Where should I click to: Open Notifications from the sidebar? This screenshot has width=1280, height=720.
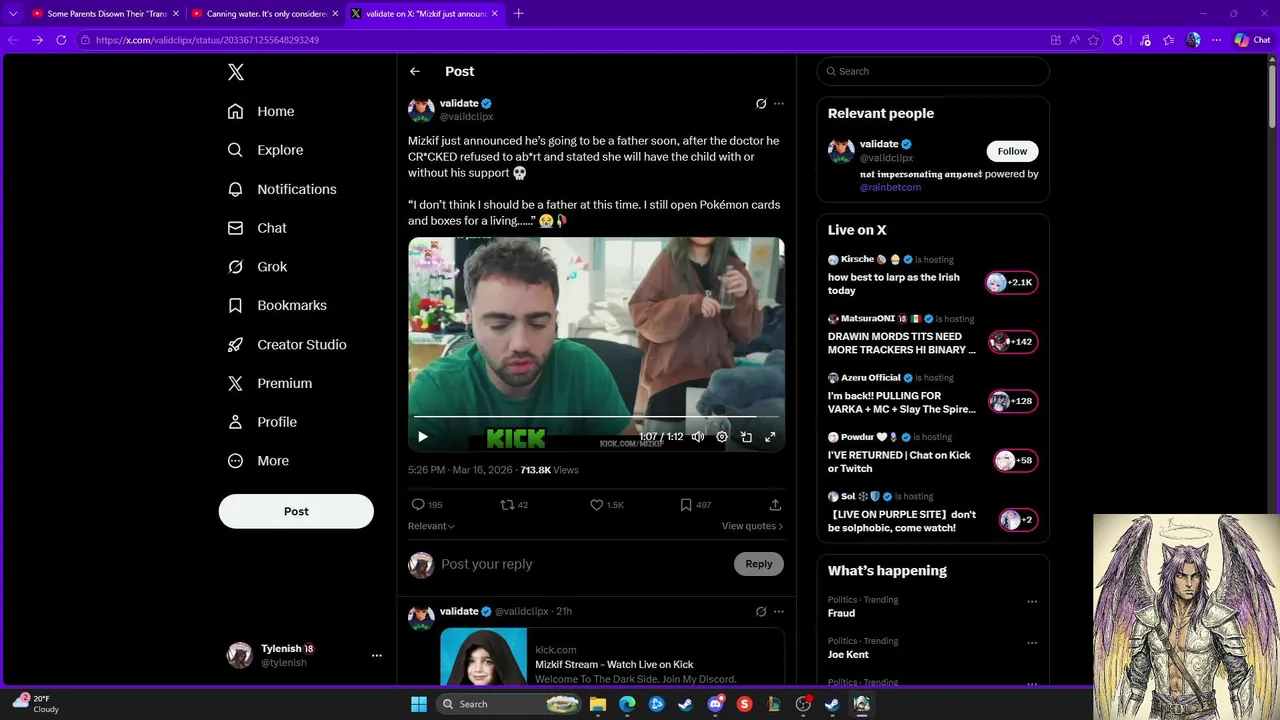click(x=282, y=189)
